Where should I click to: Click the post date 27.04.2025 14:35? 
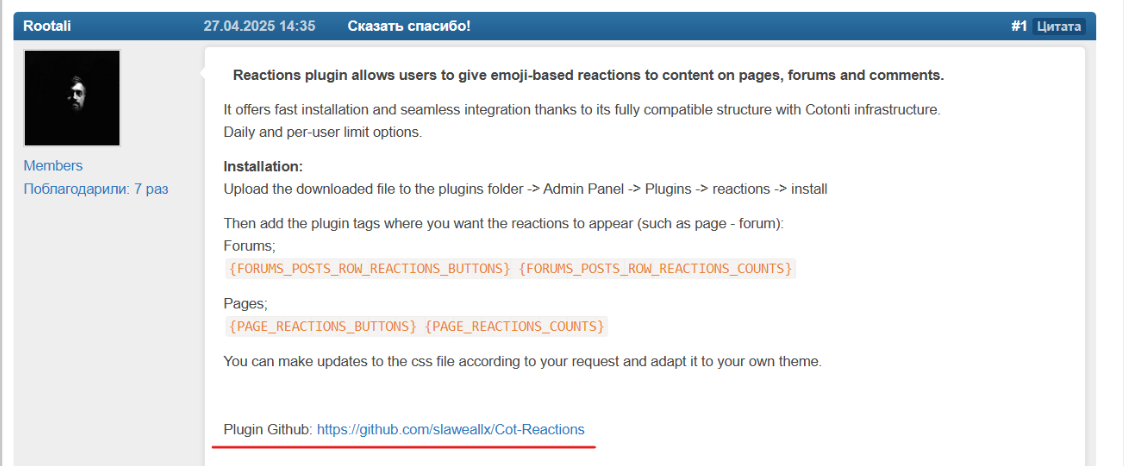[259, 27]
